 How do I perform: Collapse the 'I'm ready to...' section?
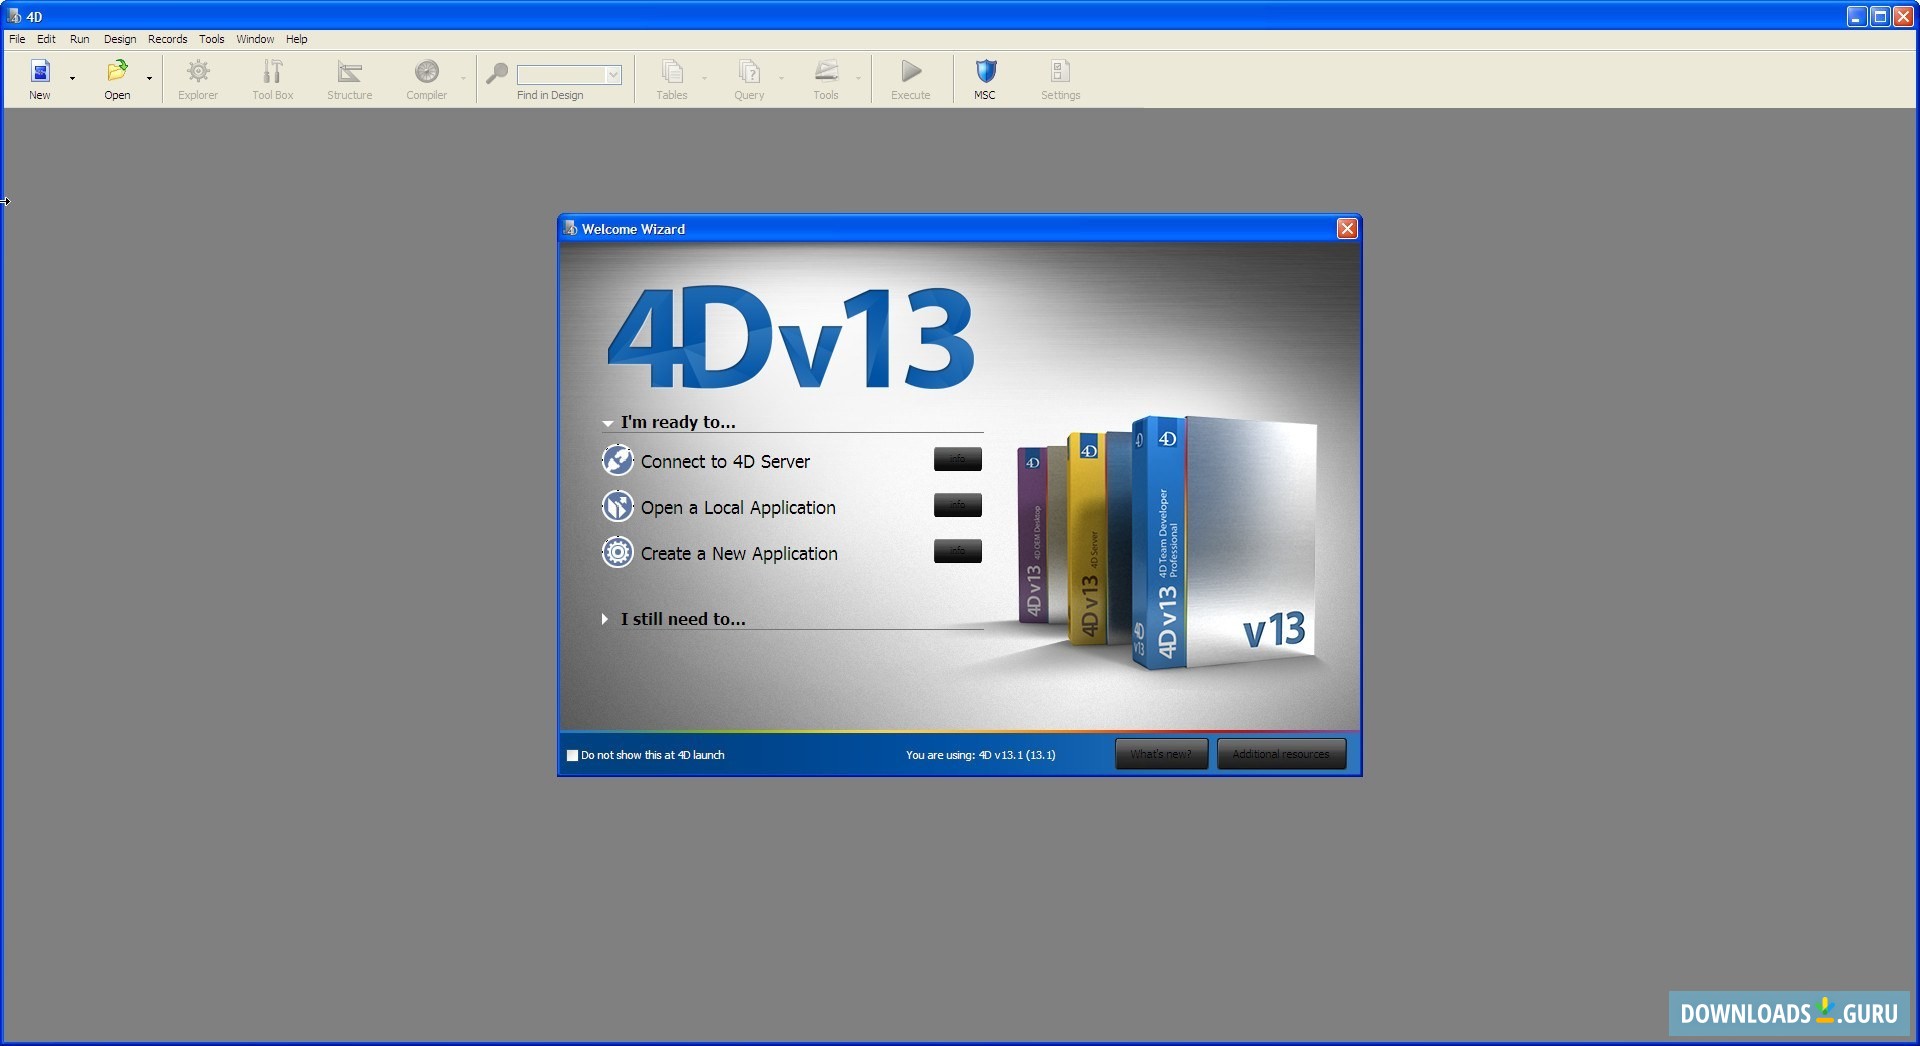point(607,423)
